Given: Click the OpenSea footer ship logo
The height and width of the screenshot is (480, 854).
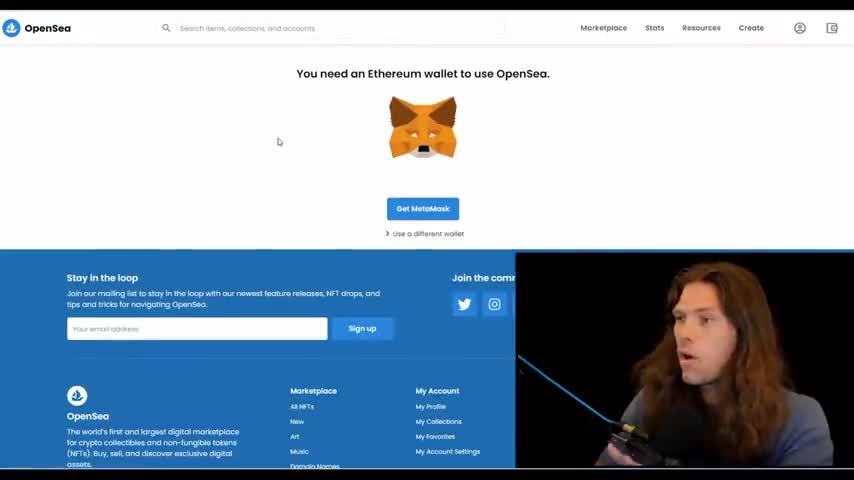Looking at the screenshot, I should pos(77,396).
